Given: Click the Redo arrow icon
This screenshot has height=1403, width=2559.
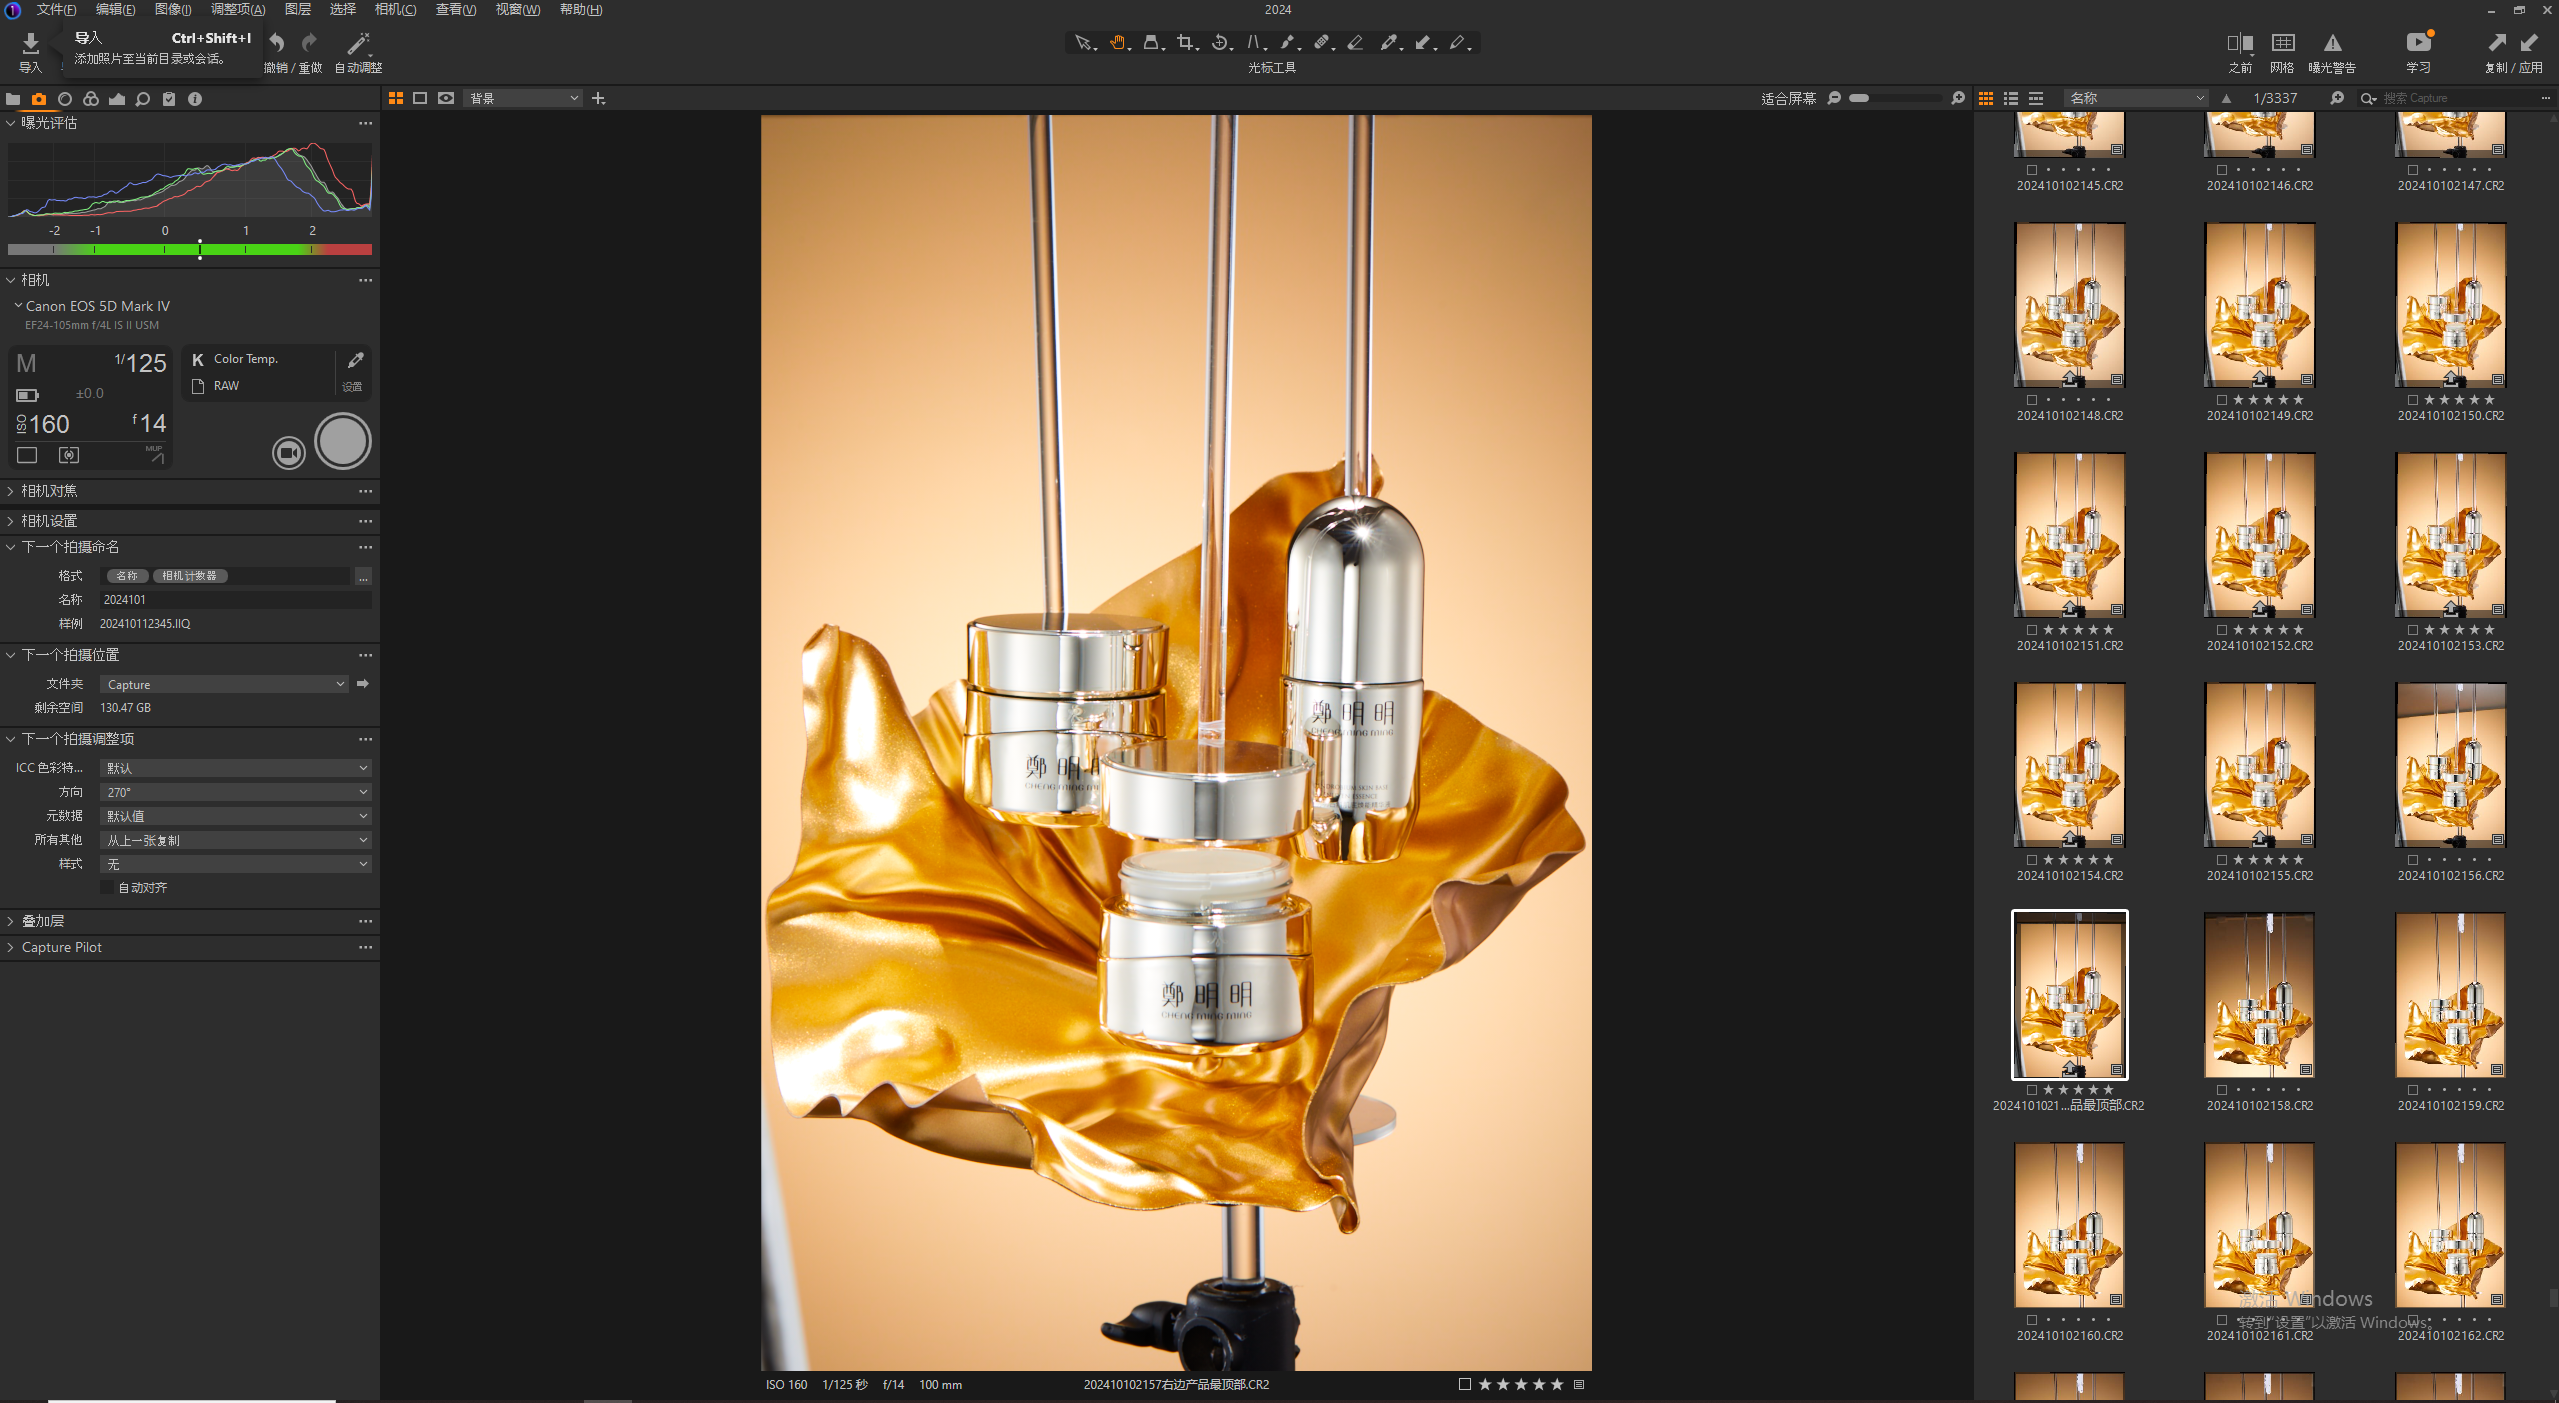Looking at the screenshot, I should coord(310,43).
